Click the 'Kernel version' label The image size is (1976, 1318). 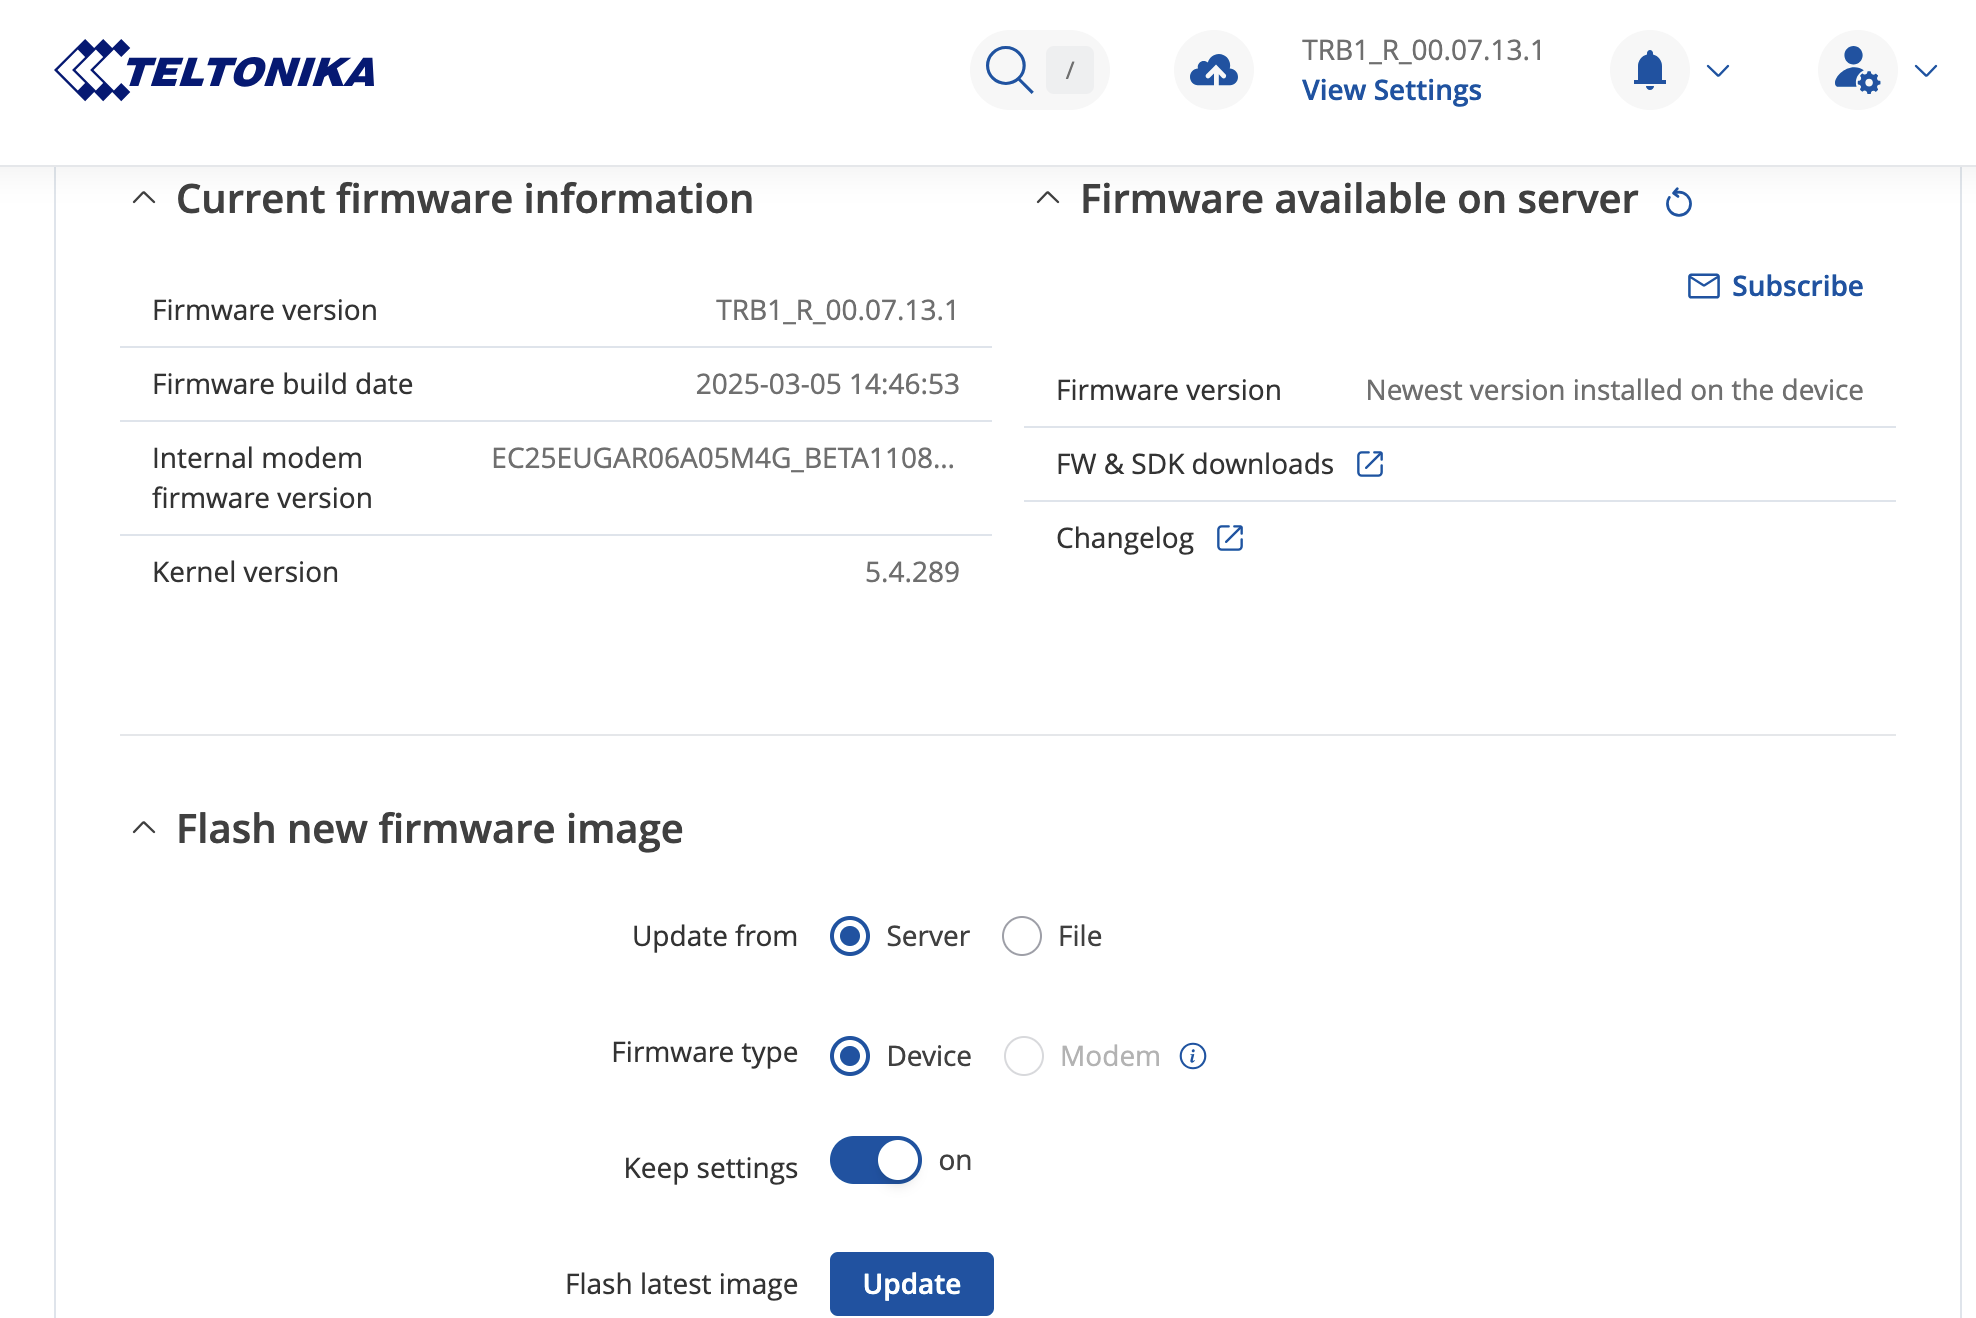coord(245,572)
